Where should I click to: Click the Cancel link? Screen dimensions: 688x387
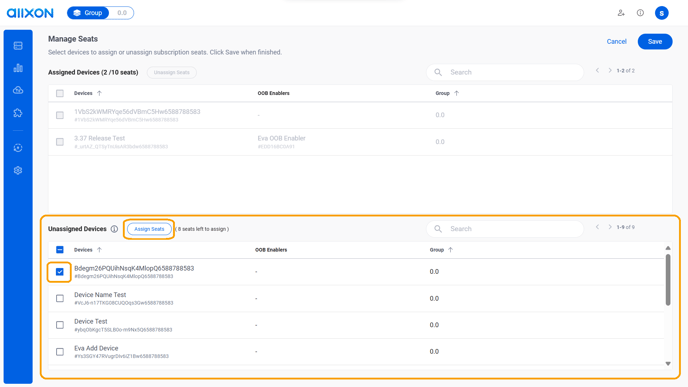[x=616, y=42]
